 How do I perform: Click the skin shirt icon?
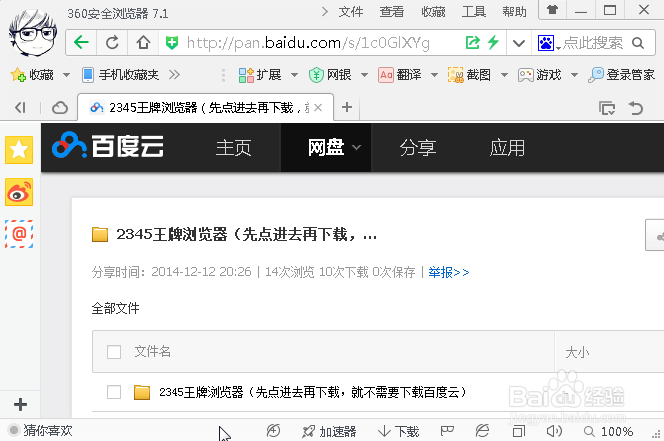click(x=552, y=9)
